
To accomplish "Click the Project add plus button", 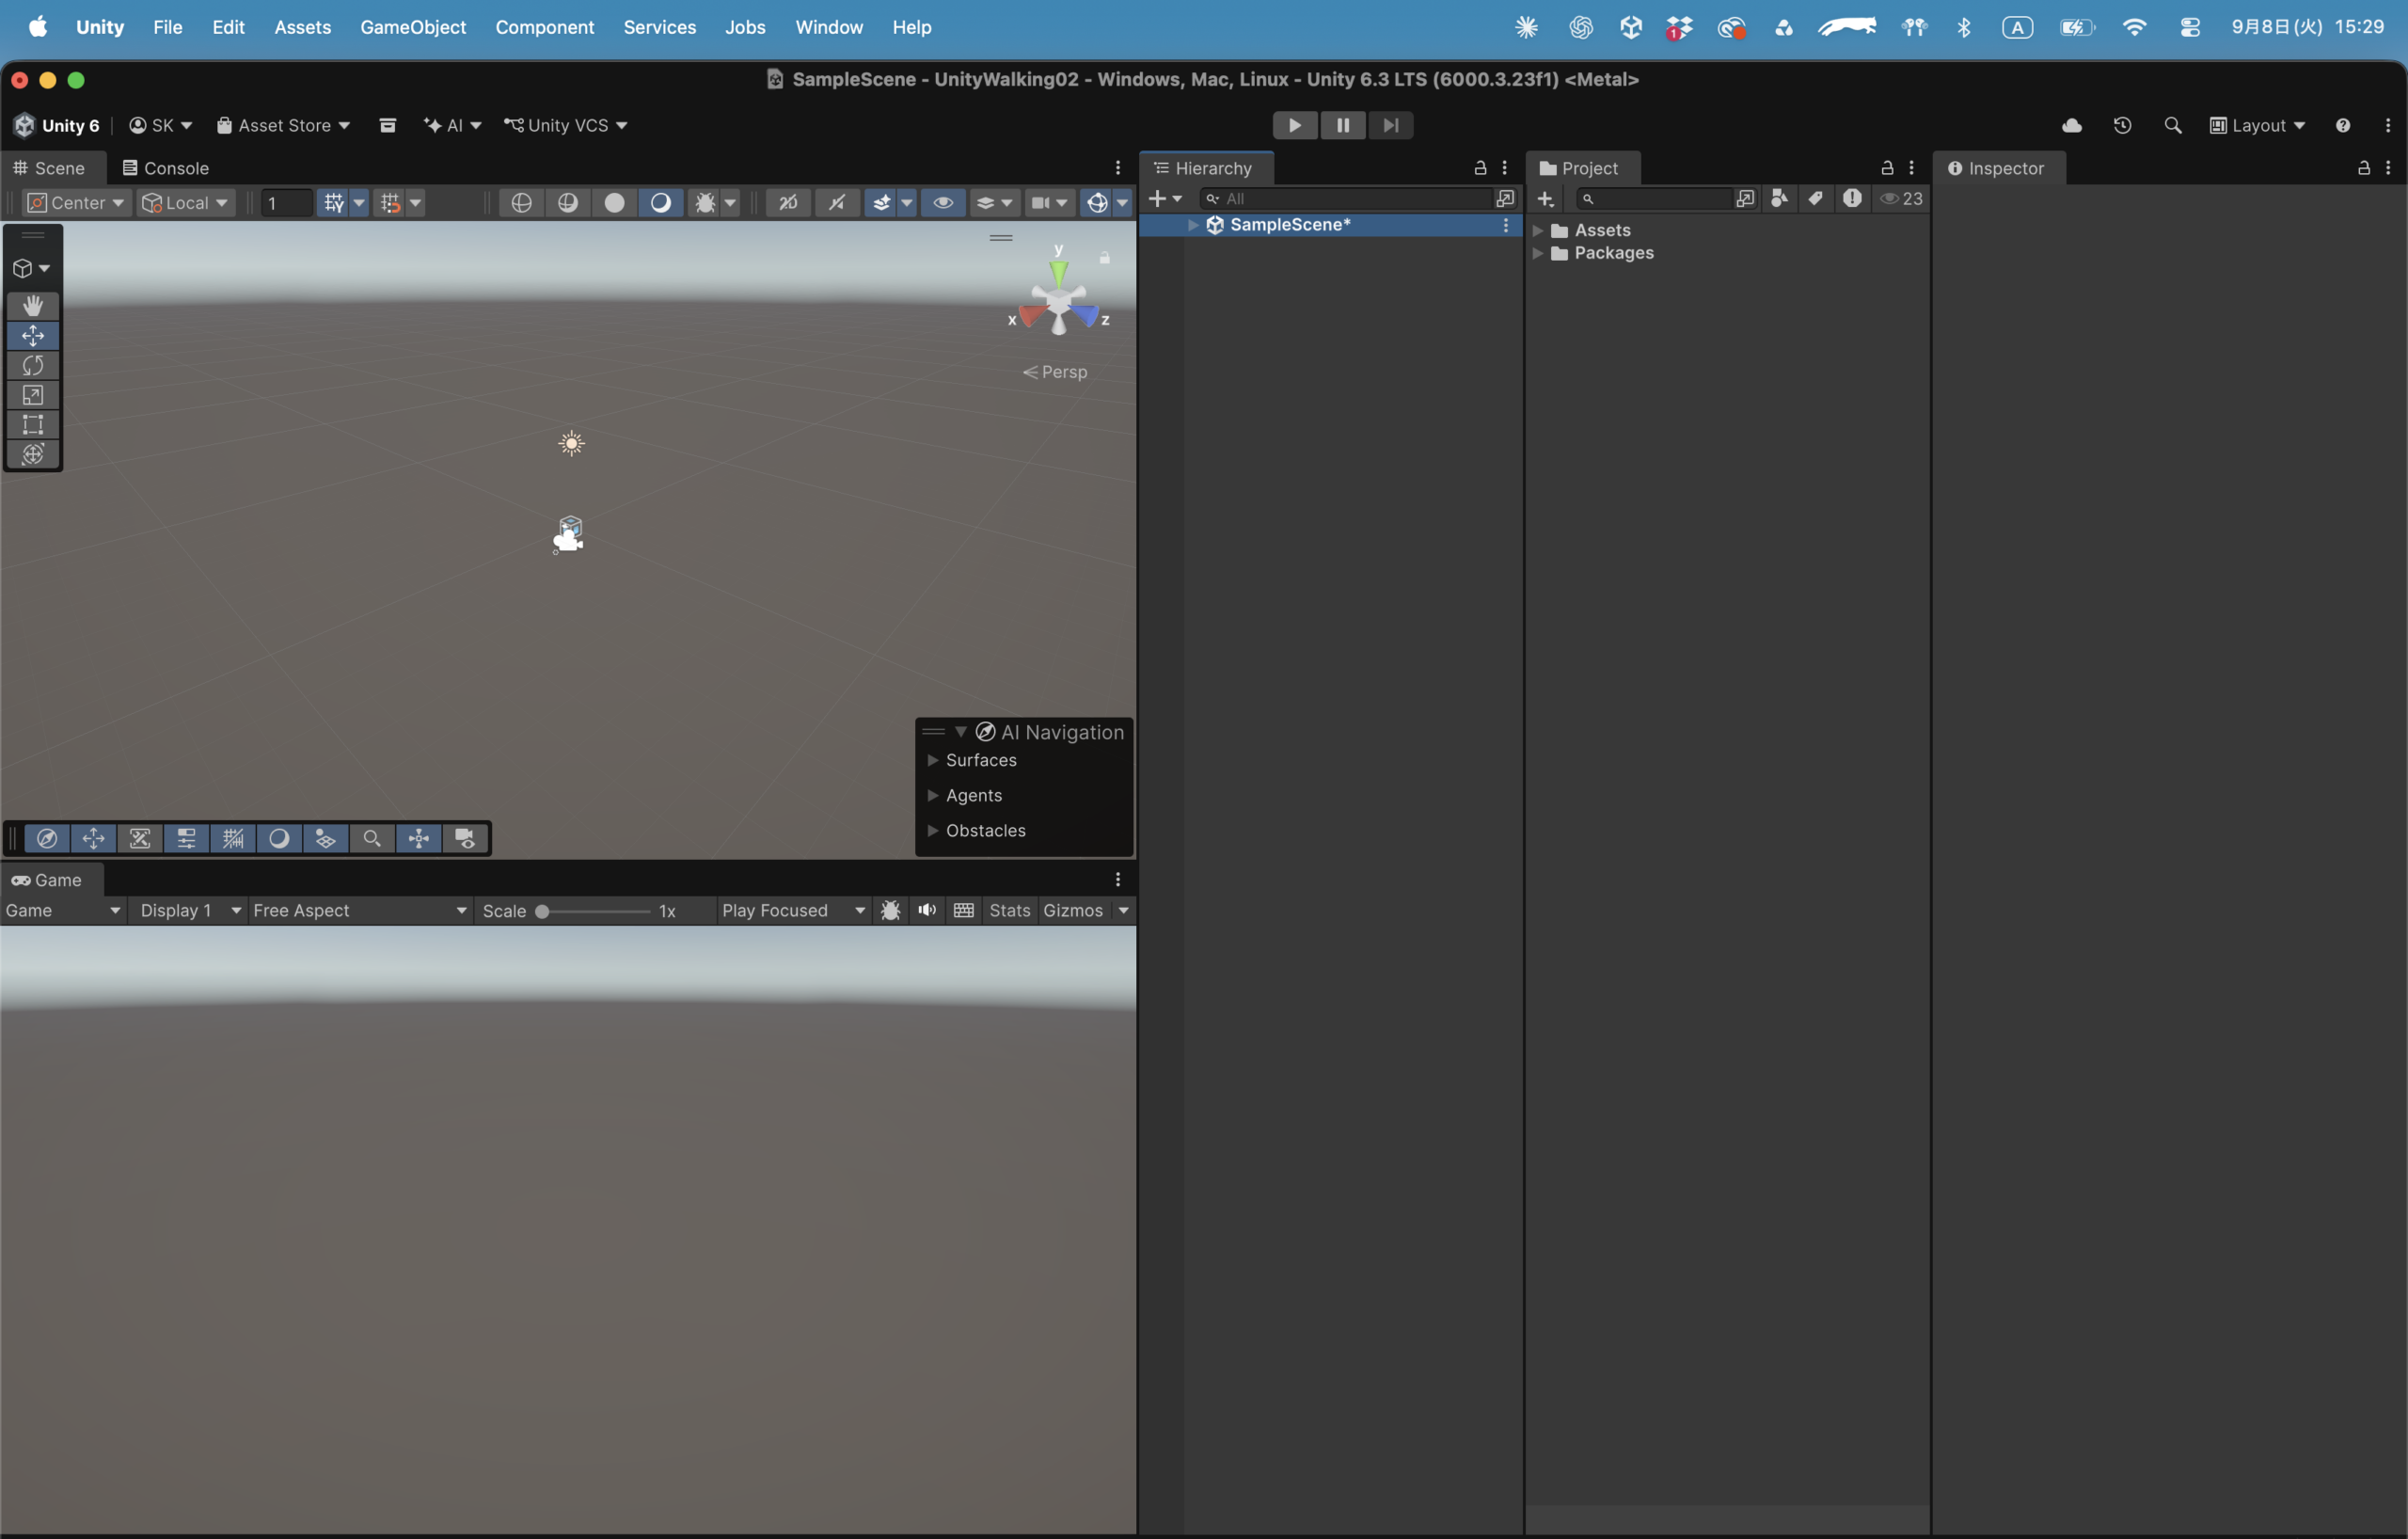I will (x=1545, y=199).
